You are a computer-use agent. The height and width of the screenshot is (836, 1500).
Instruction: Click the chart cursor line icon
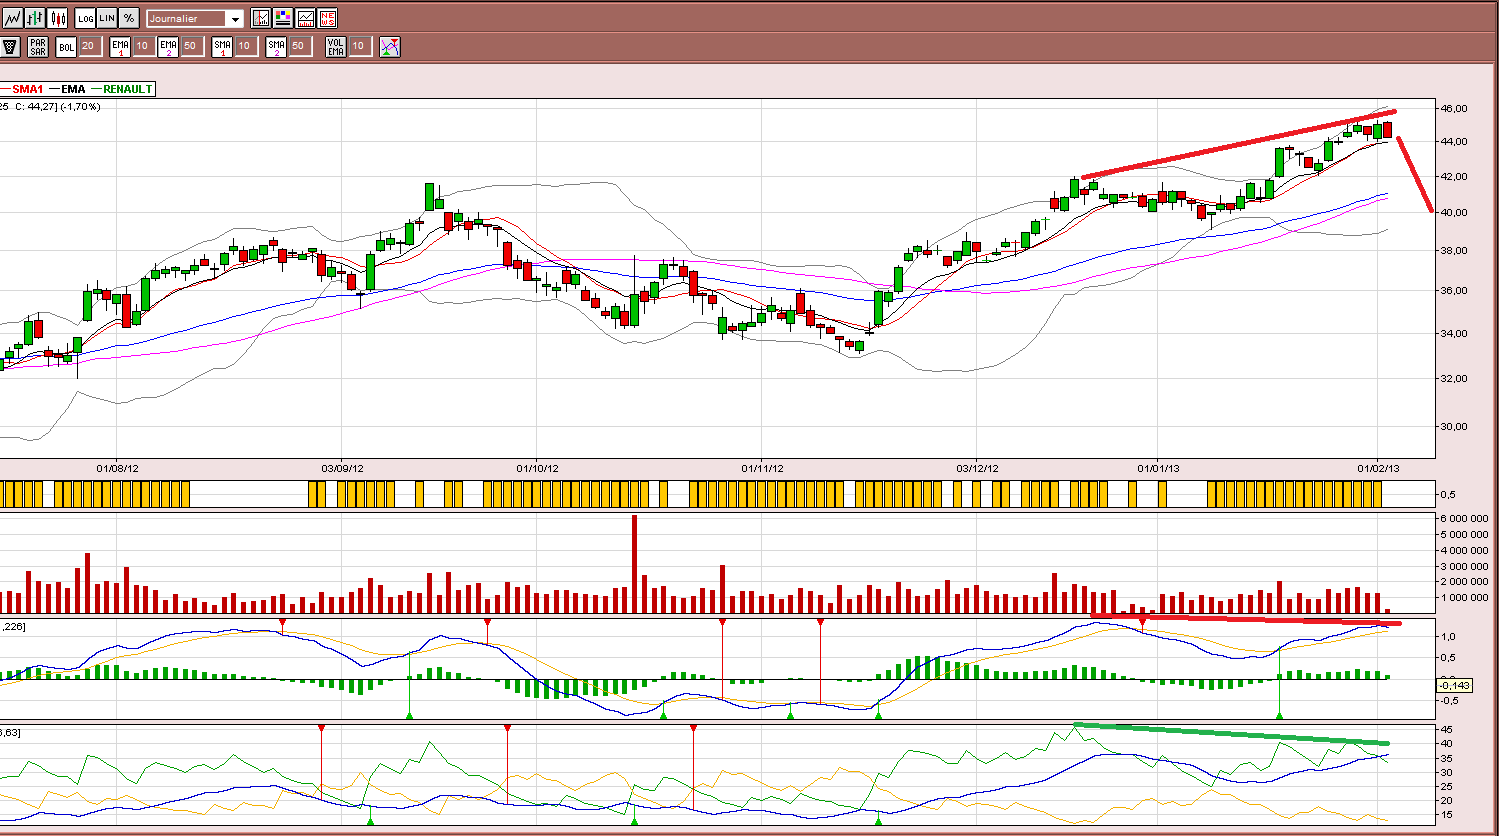pos(261,18)
